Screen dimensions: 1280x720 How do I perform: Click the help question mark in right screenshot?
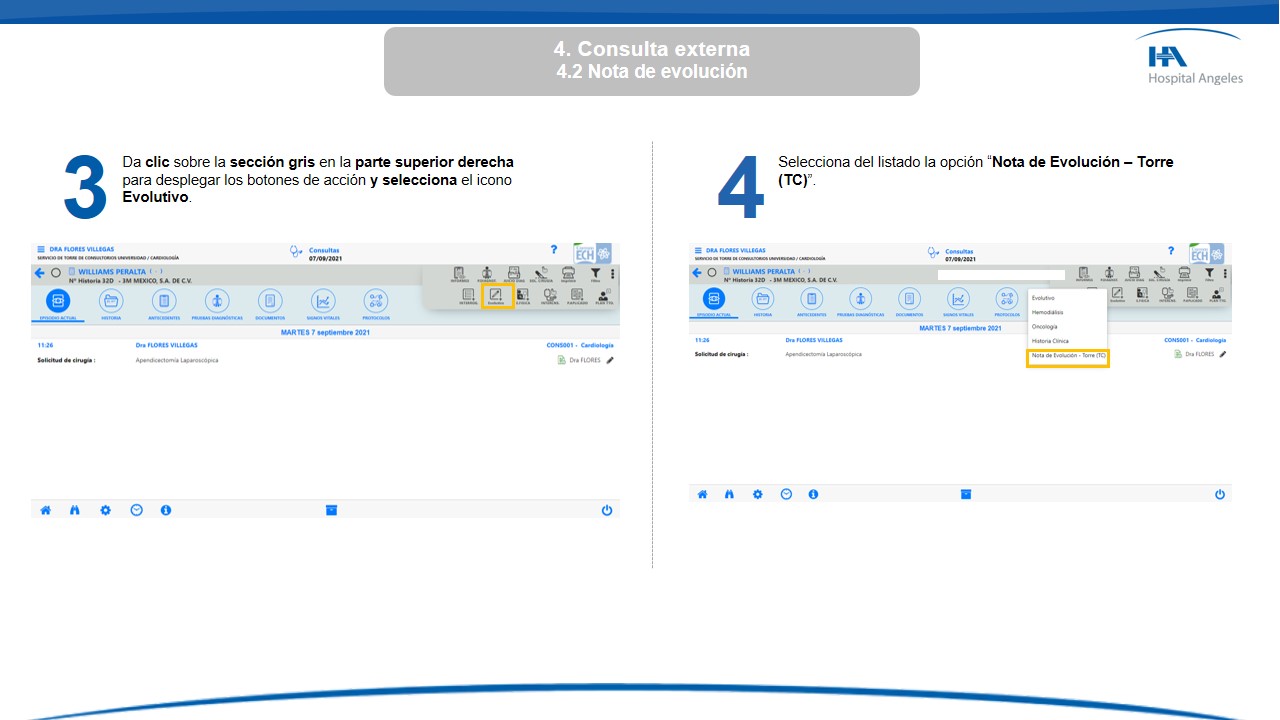tap(1171, 250)
